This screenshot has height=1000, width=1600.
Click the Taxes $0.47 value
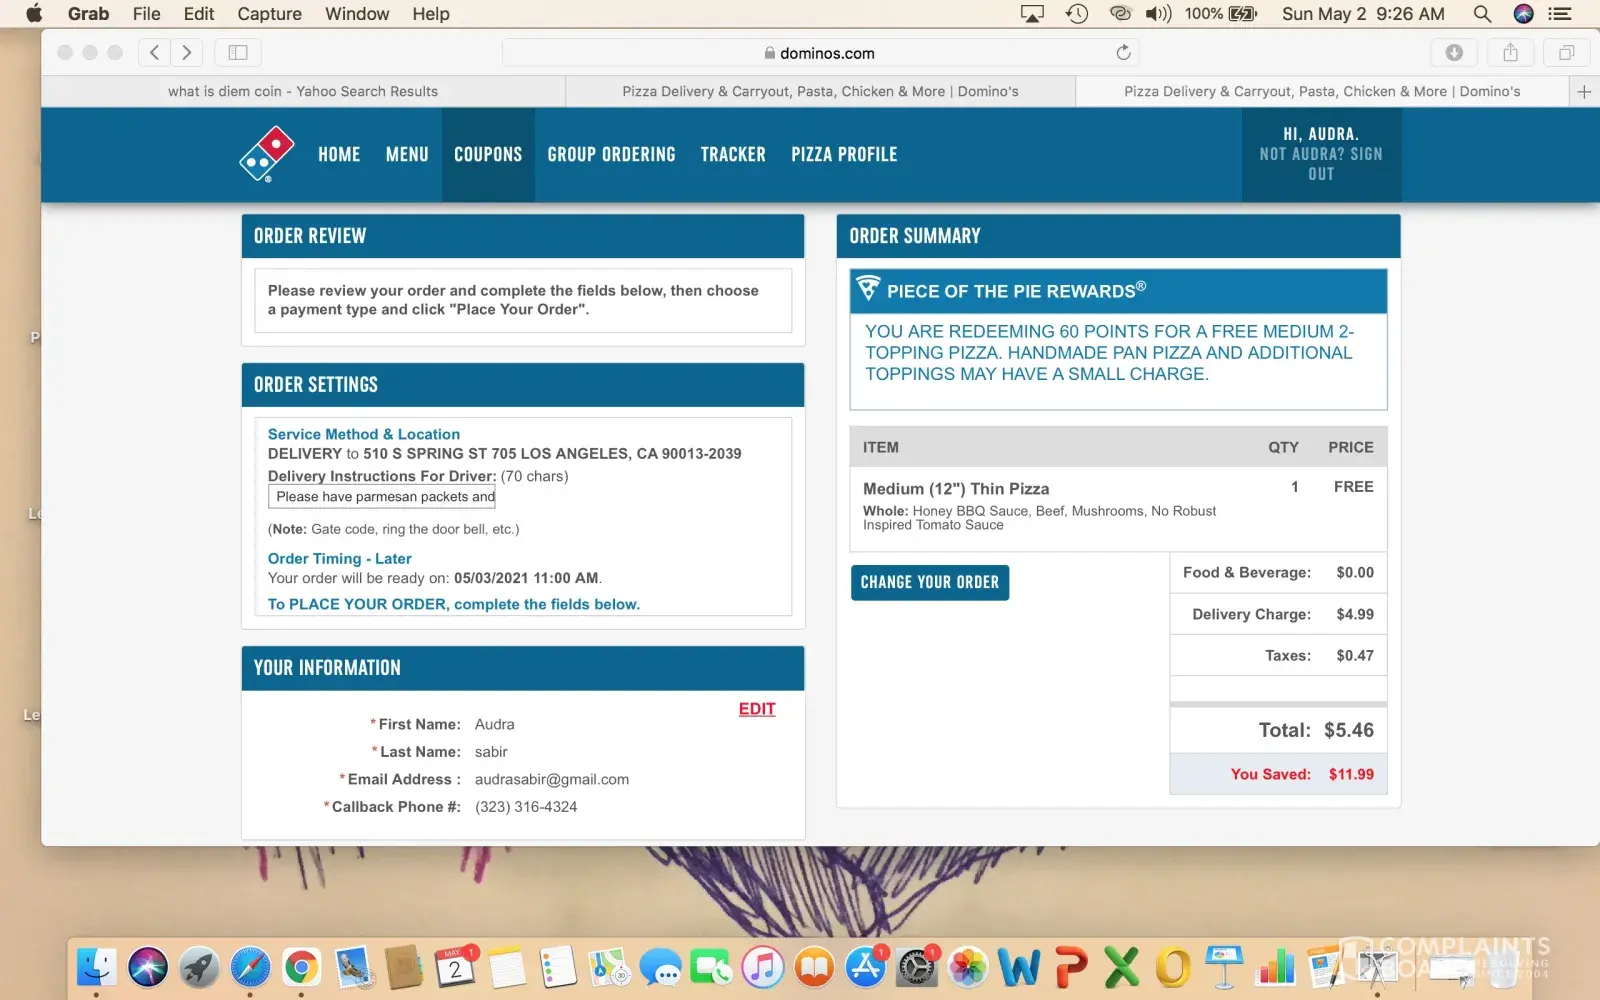coord(1355,656)
